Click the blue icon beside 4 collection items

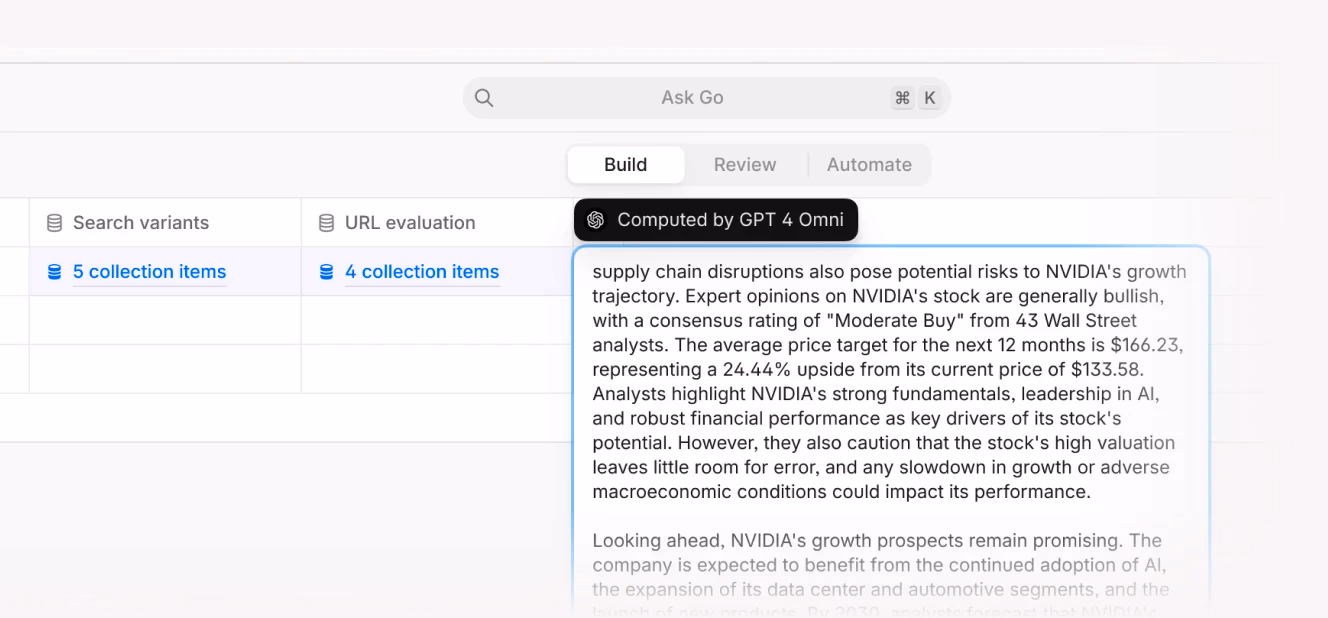tap(326, 272)
